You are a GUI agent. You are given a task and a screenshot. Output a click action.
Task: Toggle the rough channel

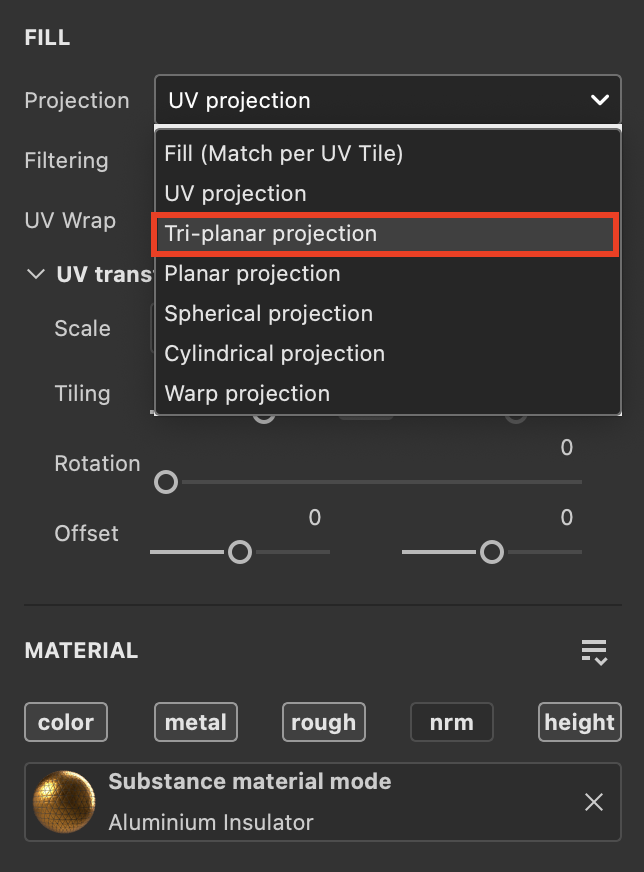click(323, 721)
